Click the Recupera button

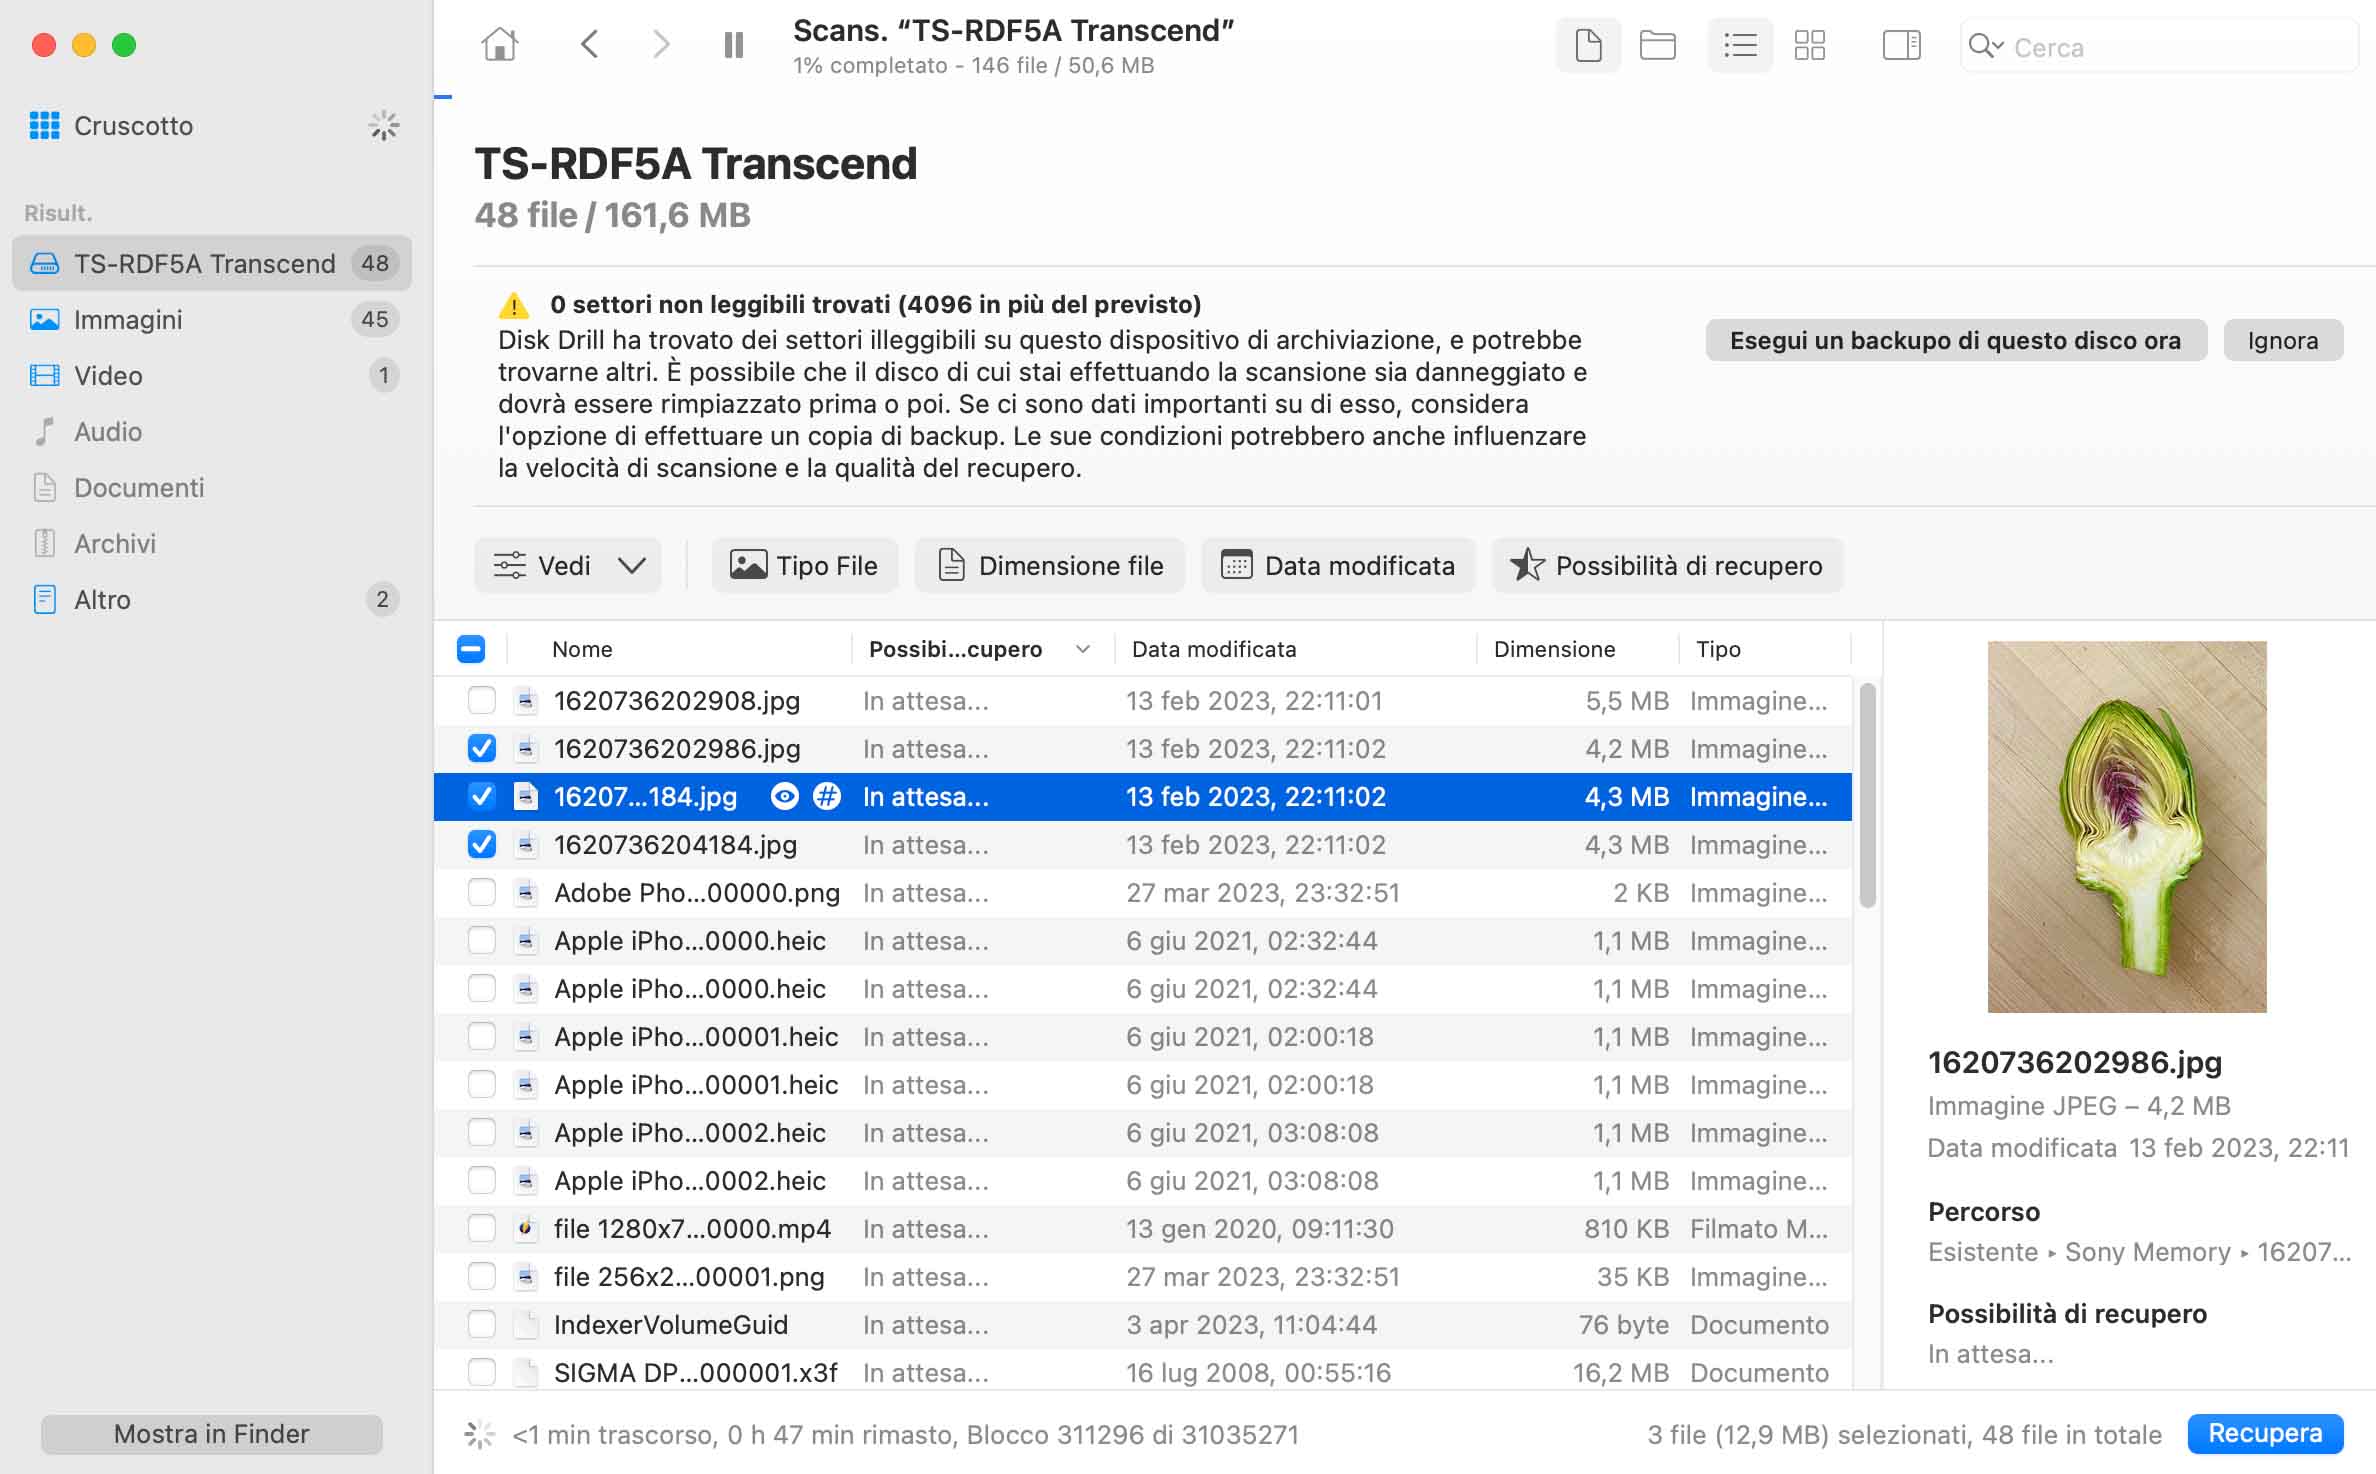(2267, 1432)
